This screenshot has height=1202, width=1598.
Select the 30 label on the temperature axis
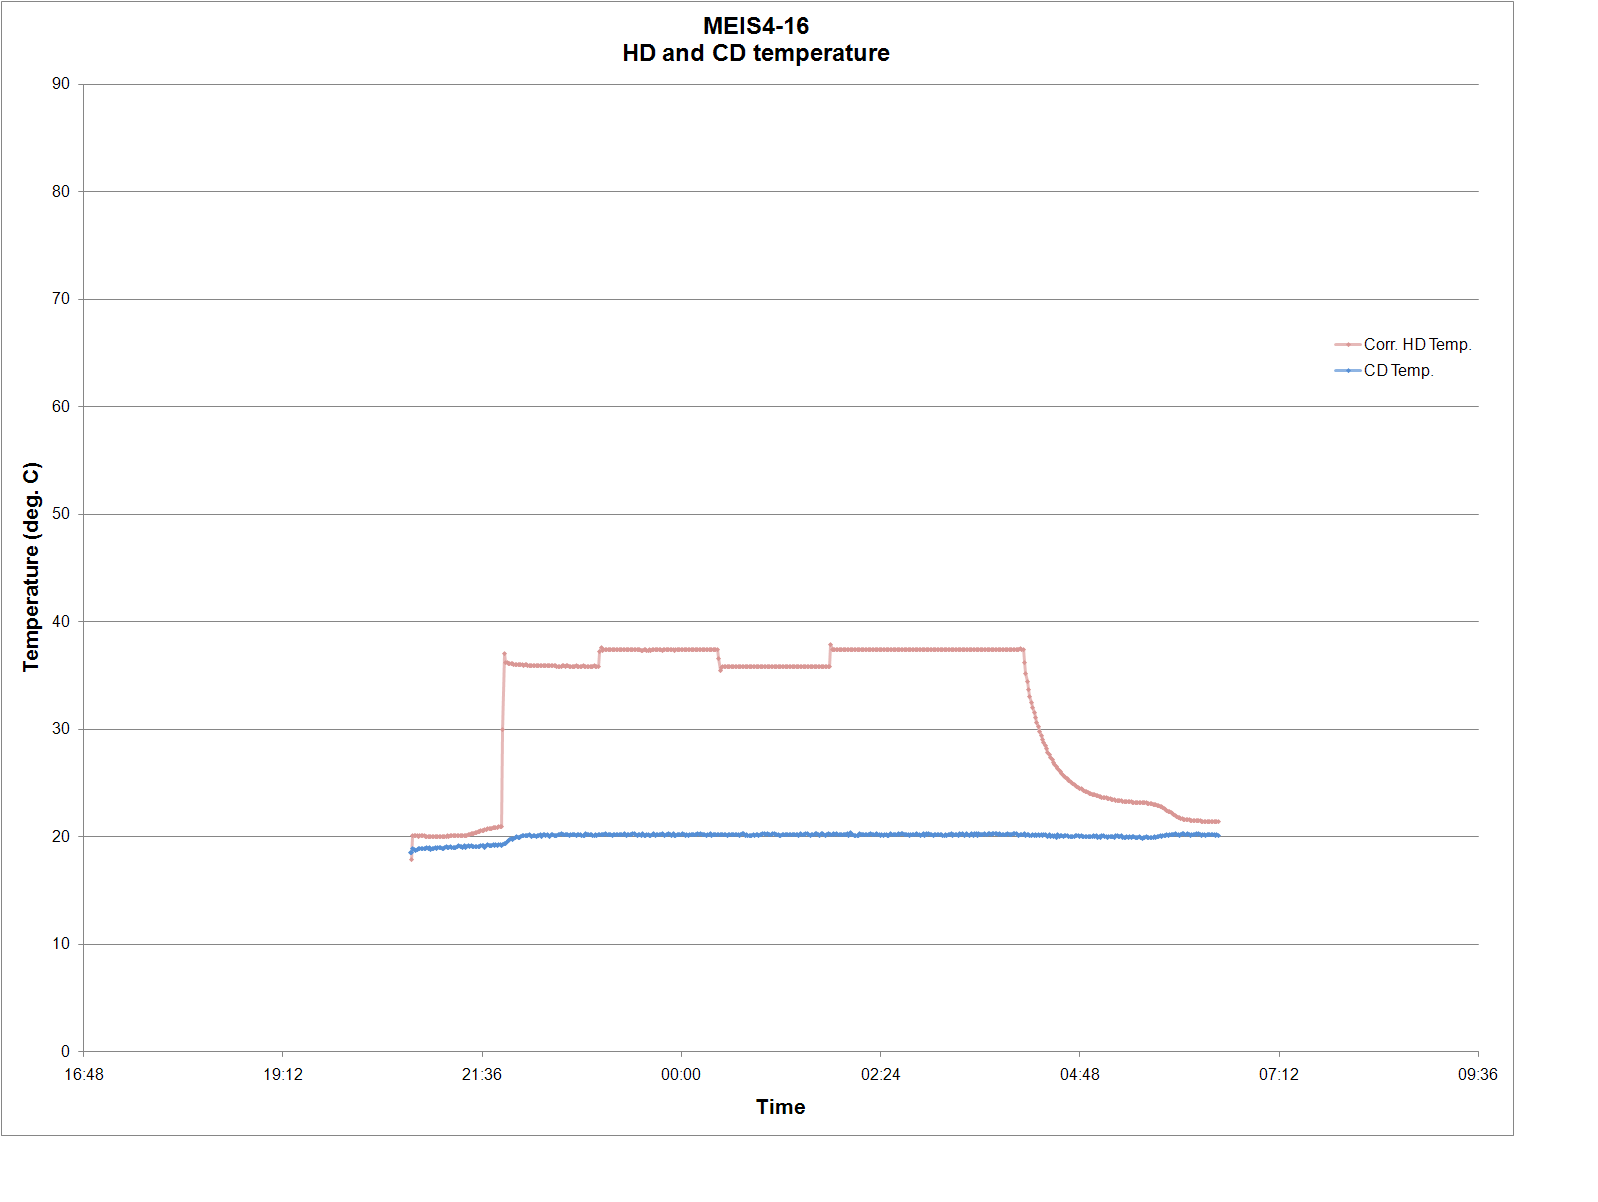coord(61,729)
